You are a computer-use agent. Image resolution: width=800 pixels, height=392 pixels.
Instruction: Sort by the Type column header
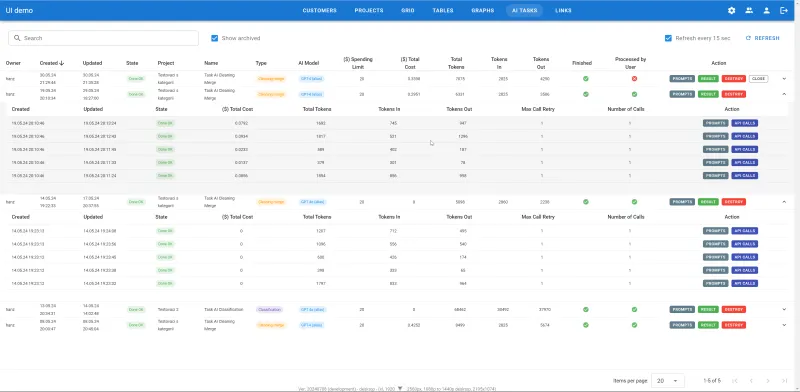click(x=261, y=63)
